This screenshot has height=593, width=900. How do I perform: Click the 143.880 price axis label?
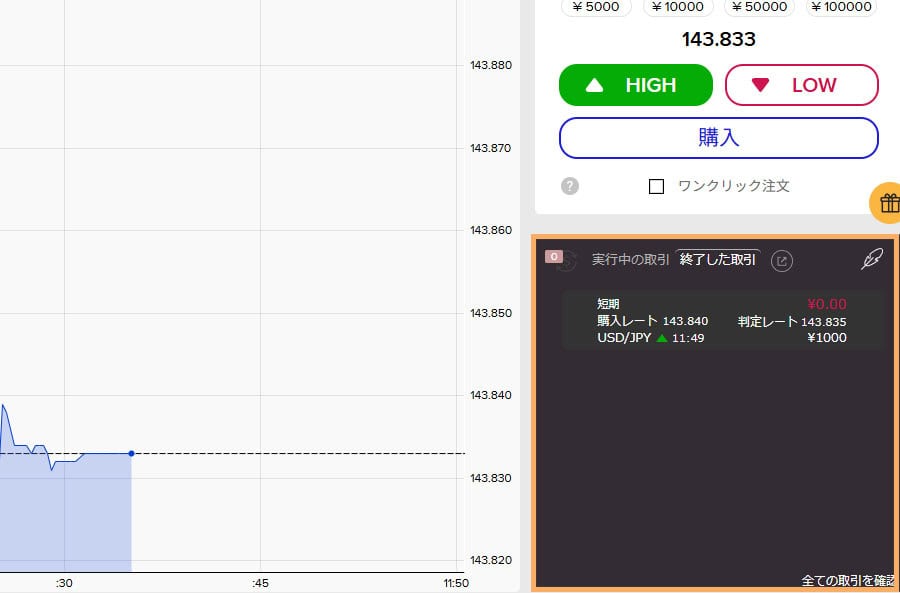pos(491,65)
